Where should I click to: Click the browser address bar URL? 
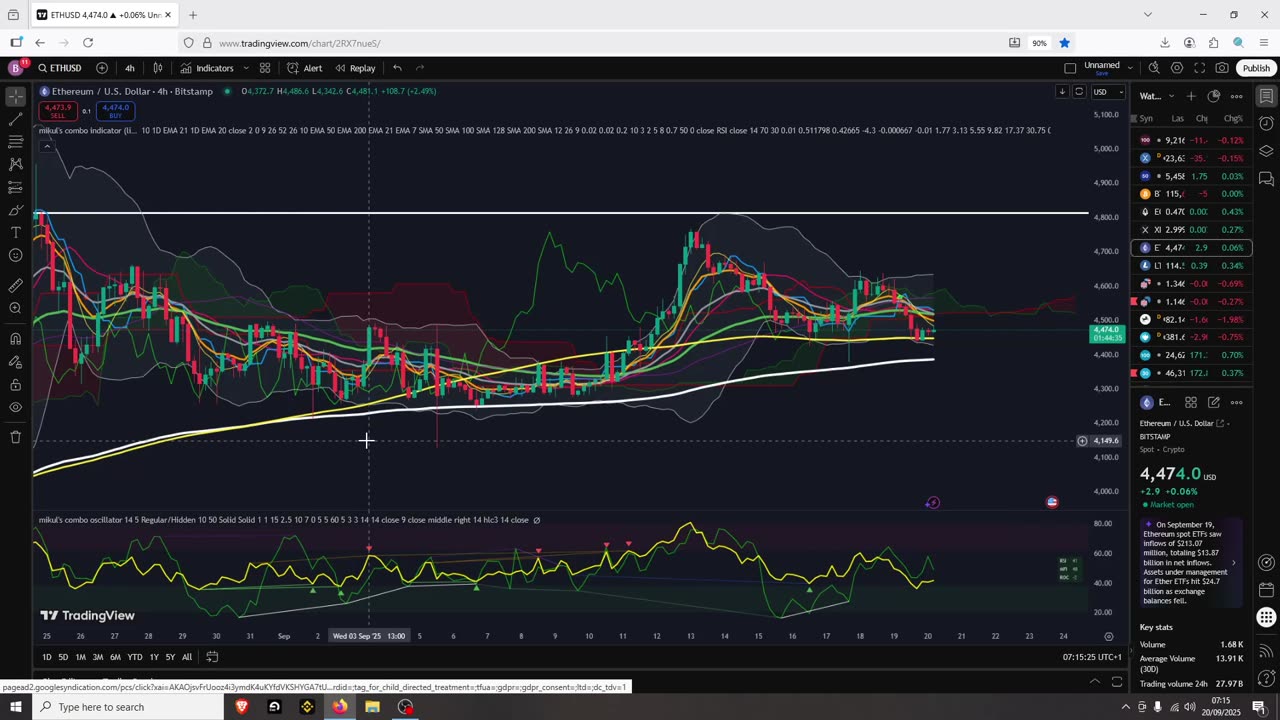tap(300, 43)
